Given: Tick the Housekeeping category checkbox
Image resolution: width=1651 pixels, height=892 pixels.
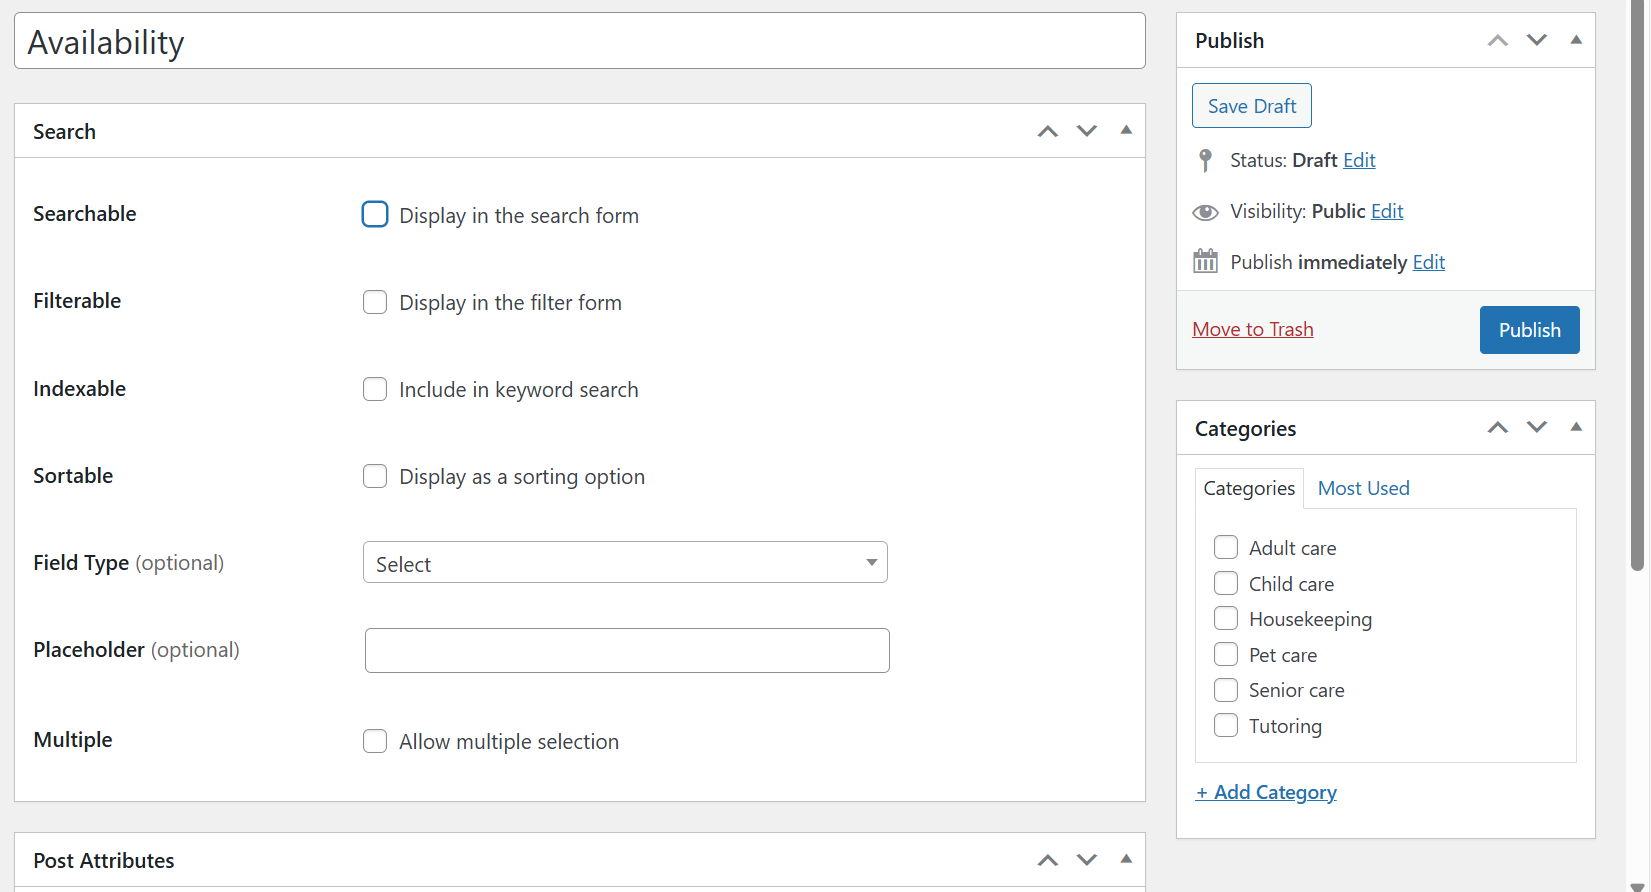Looking at the screenshot, I should point(1226,619).
